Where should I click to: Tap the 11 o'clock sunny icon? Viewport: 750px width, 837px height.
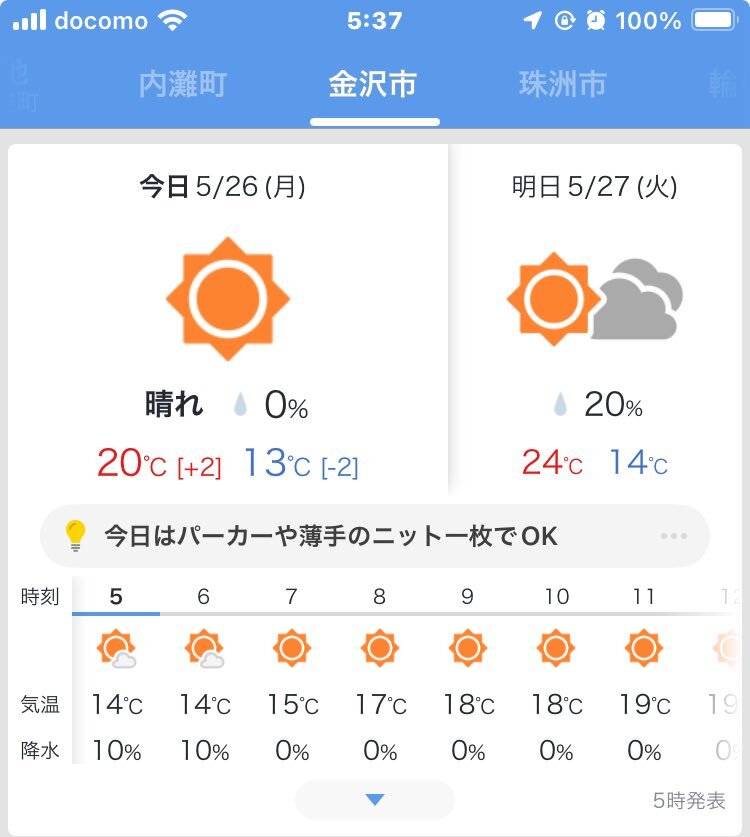click(644, 648)
